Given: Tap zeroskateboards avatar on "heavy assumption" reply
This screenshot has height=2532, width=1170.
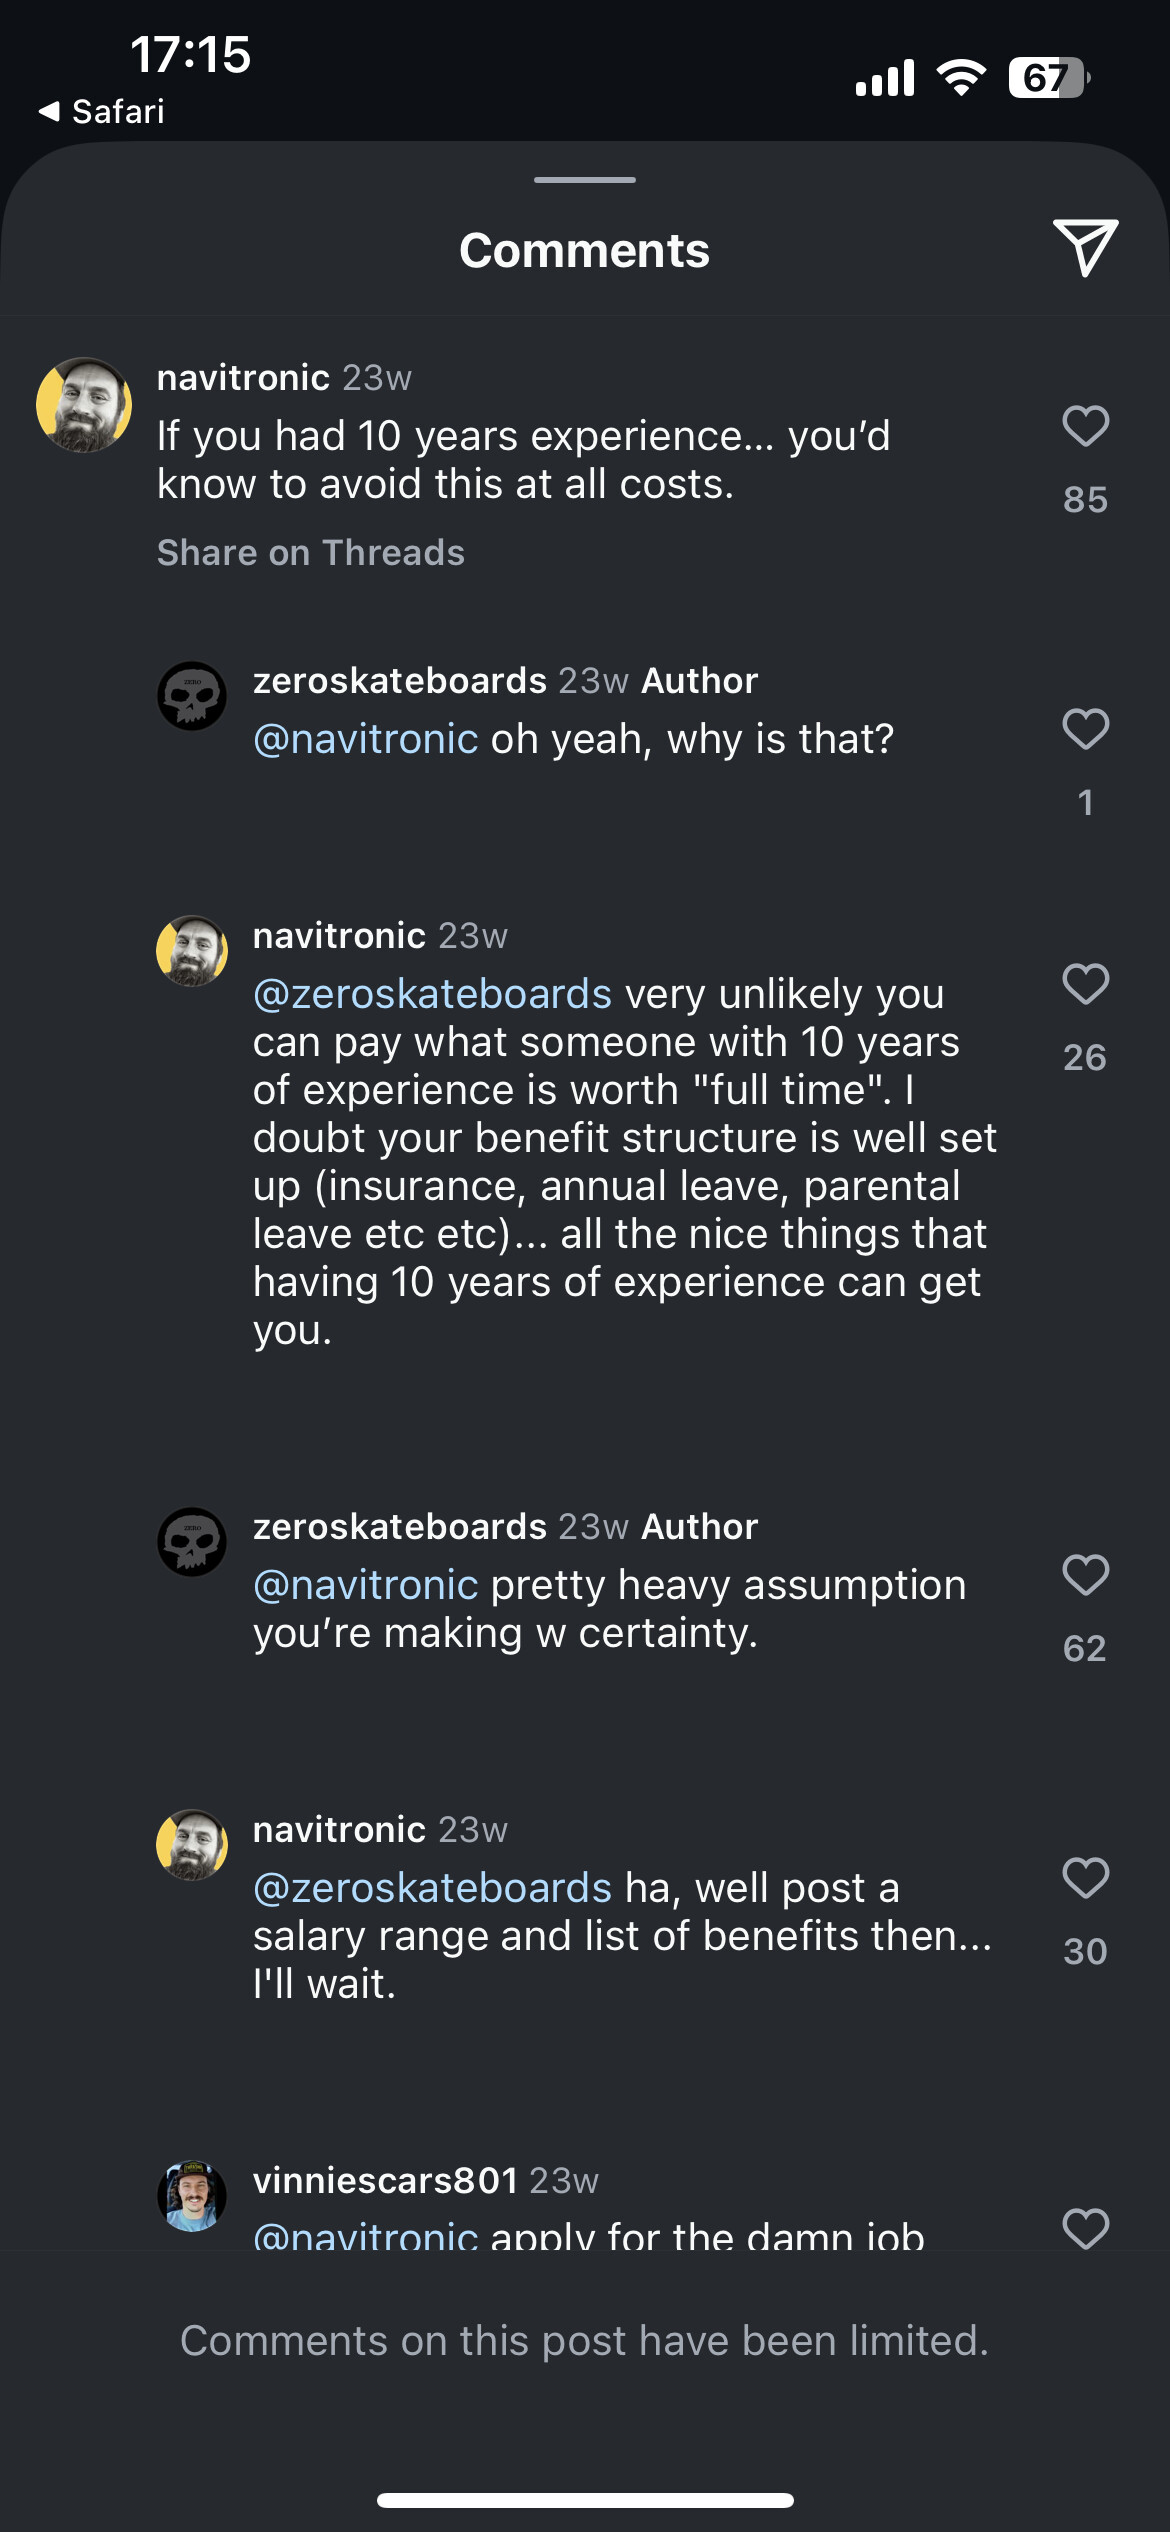Looking at the screenshot, I should (192, 1542).
